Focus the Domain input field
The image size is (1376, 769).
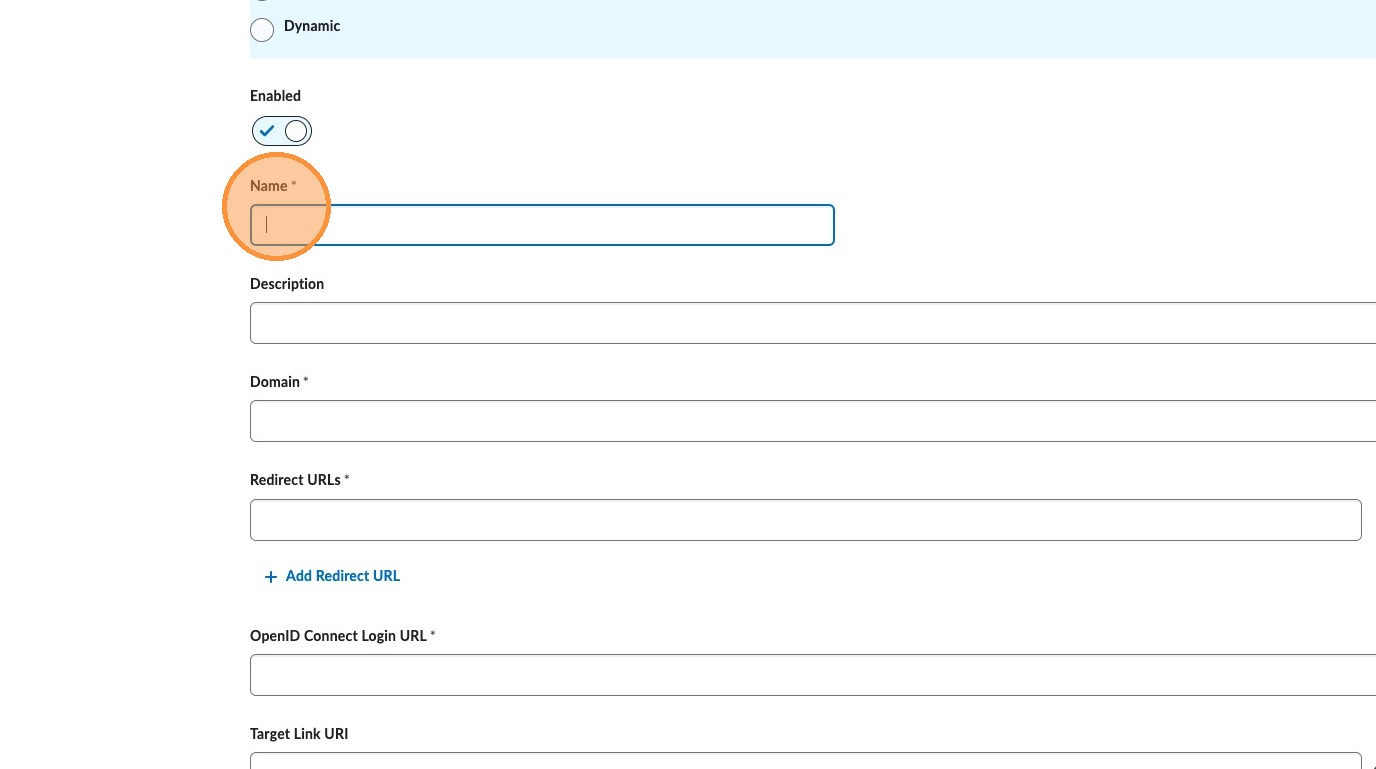click(x=810, y=421)
